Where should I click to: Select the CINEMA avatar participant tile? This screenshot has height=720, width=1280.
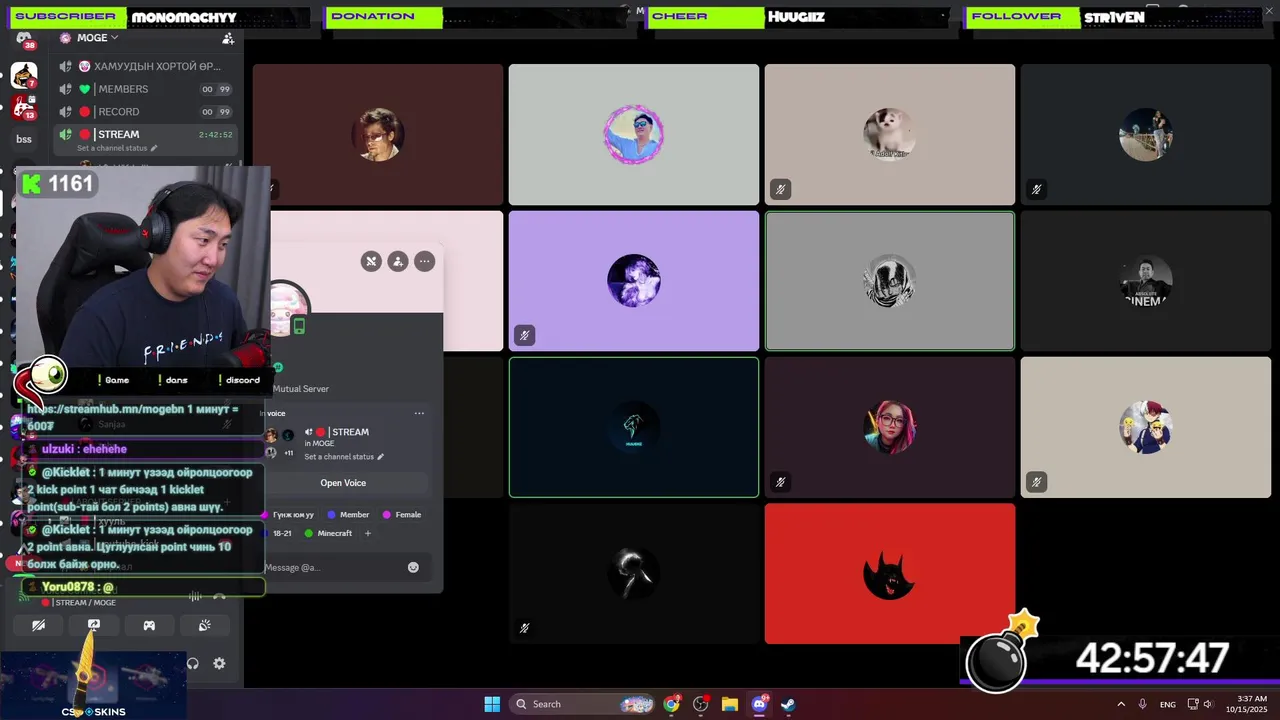pos(1146,281)
